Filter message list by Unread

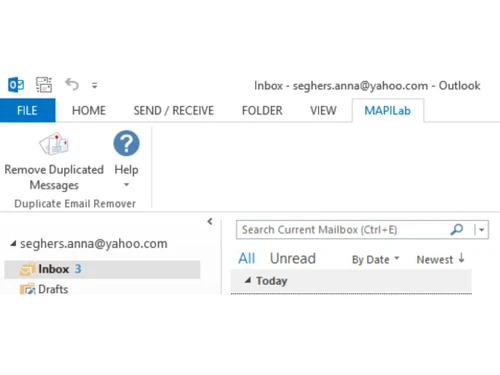[x=293, y=258]
